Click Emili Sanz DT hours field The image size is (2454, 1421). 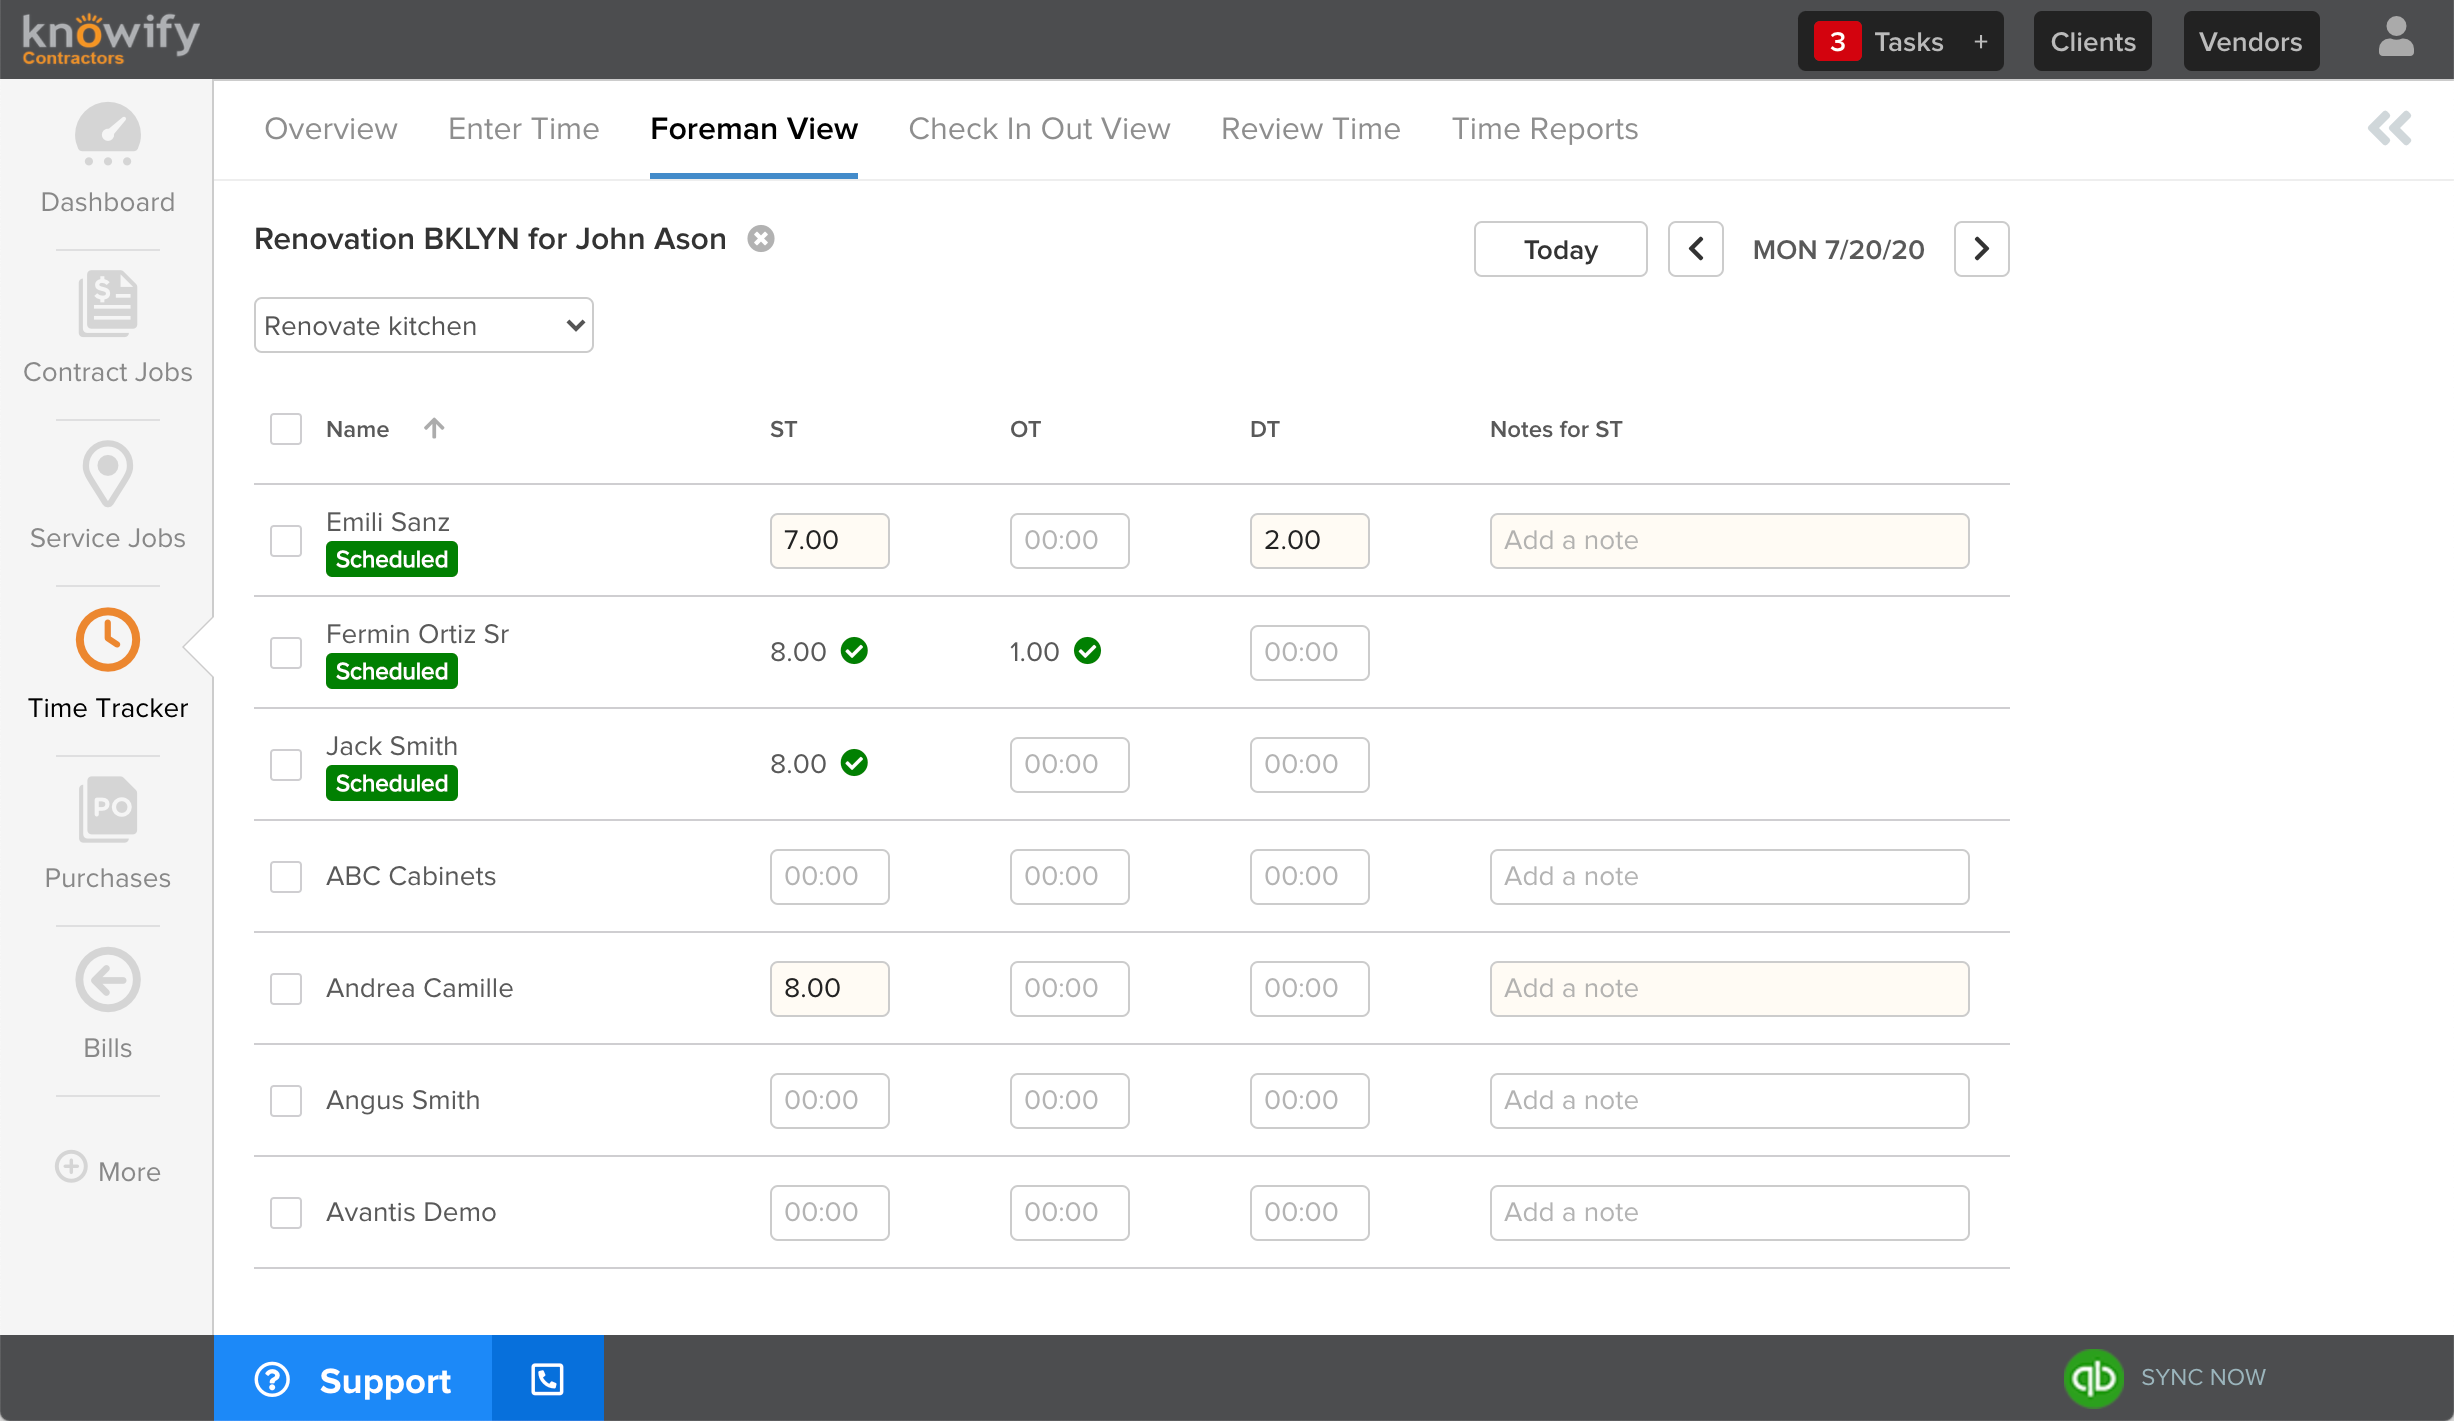click(x=1310, y=541)
